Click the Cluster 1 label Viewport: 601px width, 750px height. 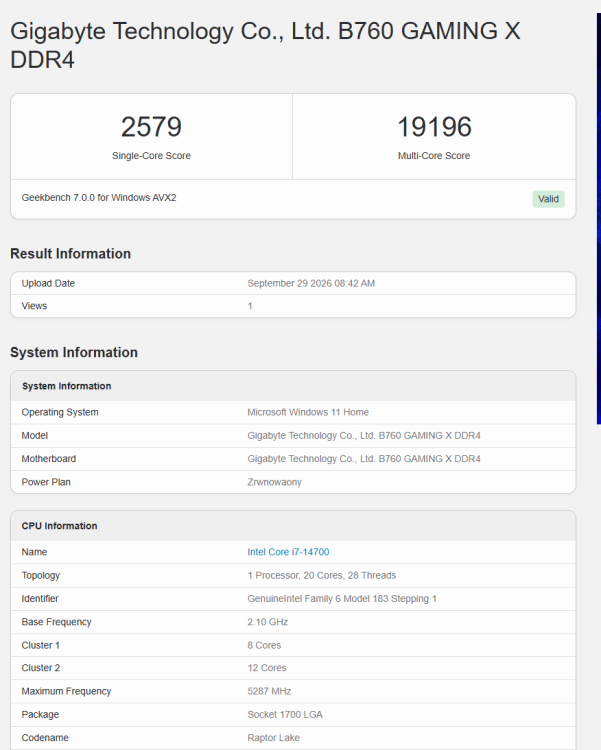coord(41,645)
